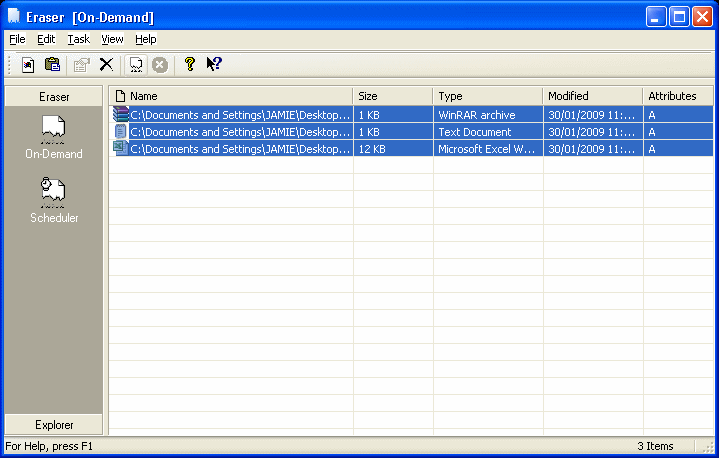Click the WinRAR archive type cell
Viewport: 719px width, 458px height.
coord(477,115)
